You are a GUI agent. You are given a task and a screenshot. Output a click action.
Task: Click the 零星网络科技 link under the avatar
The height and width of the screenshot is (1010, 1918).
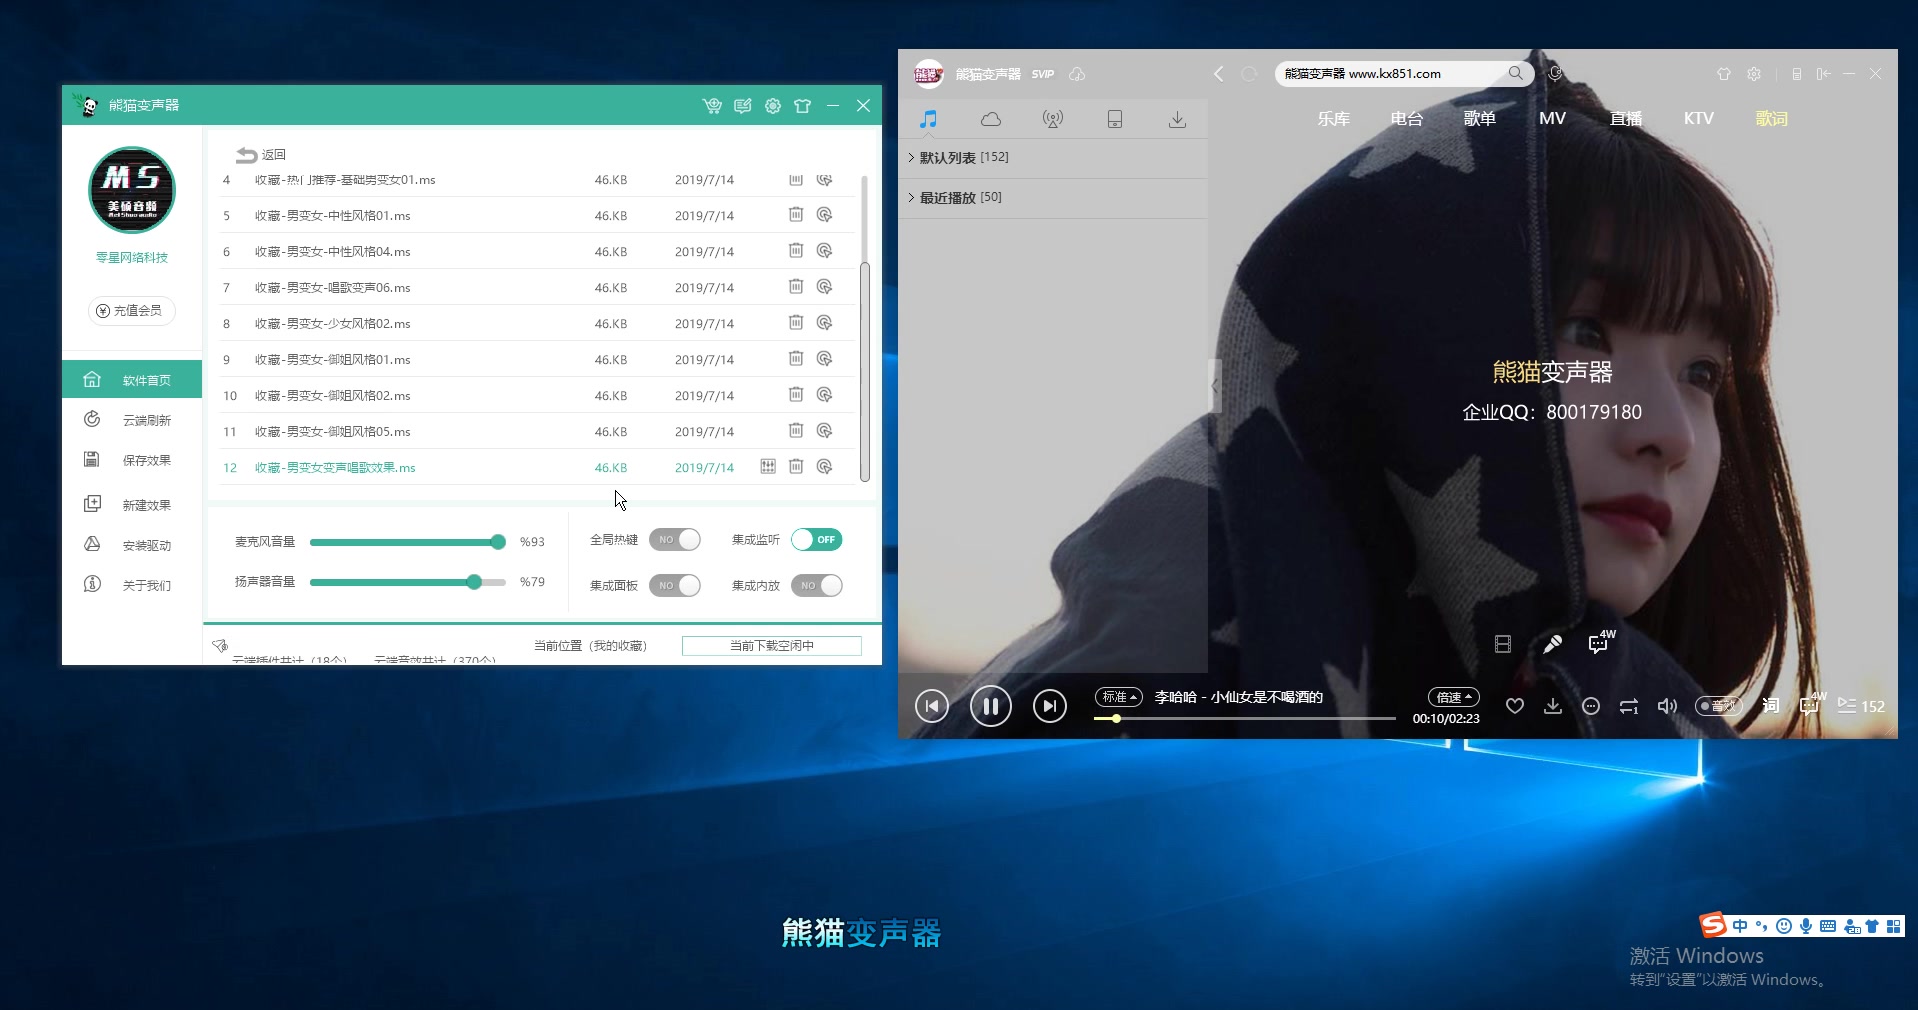click(132, 258)
